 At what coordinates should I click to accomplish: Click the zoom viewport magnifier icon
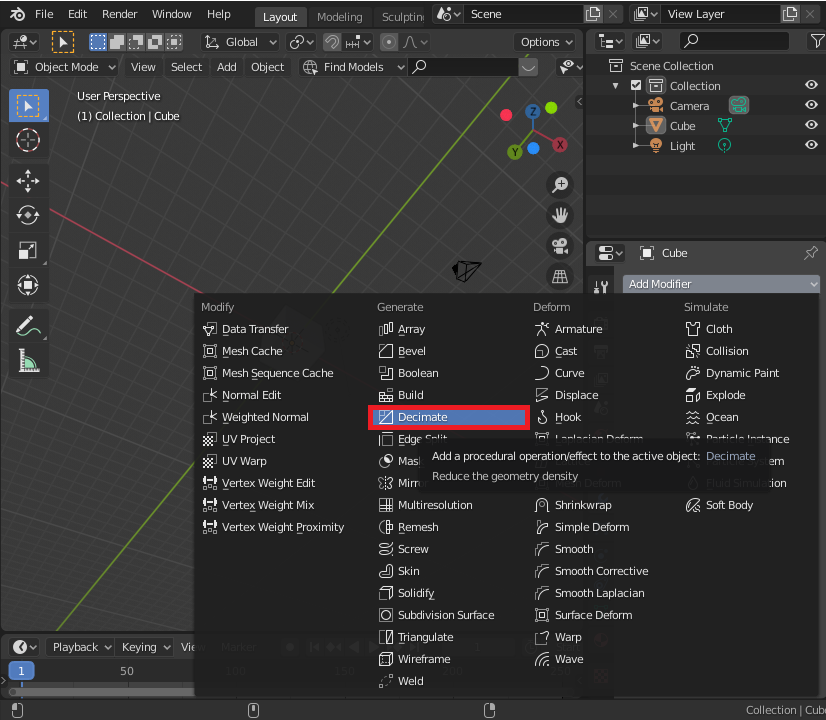point(560,184)
